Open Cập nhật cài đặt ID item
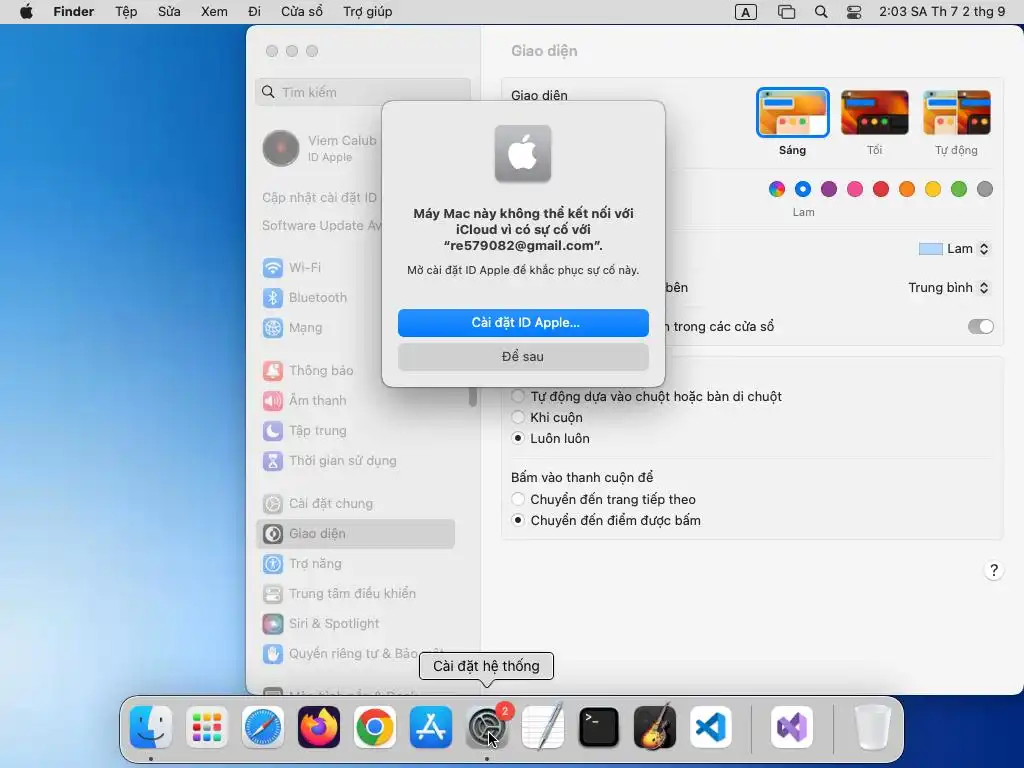The width and height of the screenshot is (1024, 768). coord(320,198)
